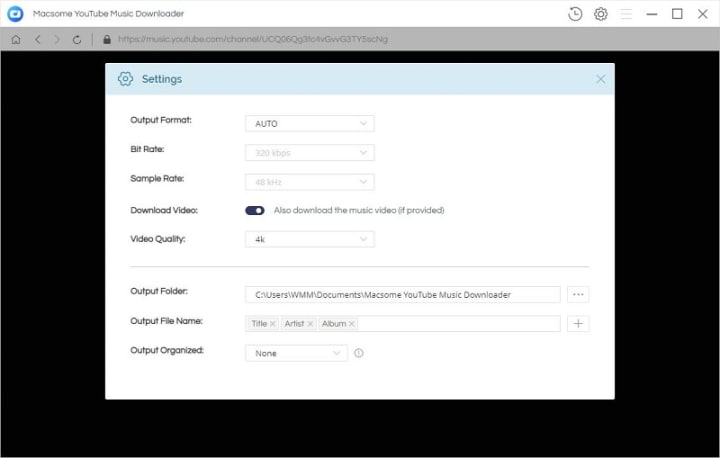This screenshot has height=458, width=720.
Task: Click the Output Organized info icon
Action: point(359,353)
